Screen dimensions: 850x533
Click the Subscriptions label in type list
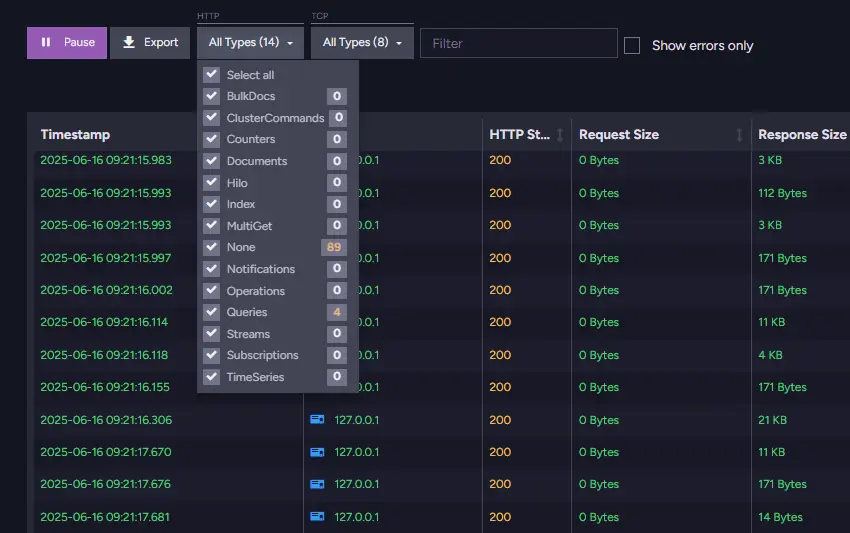[262, 355]
